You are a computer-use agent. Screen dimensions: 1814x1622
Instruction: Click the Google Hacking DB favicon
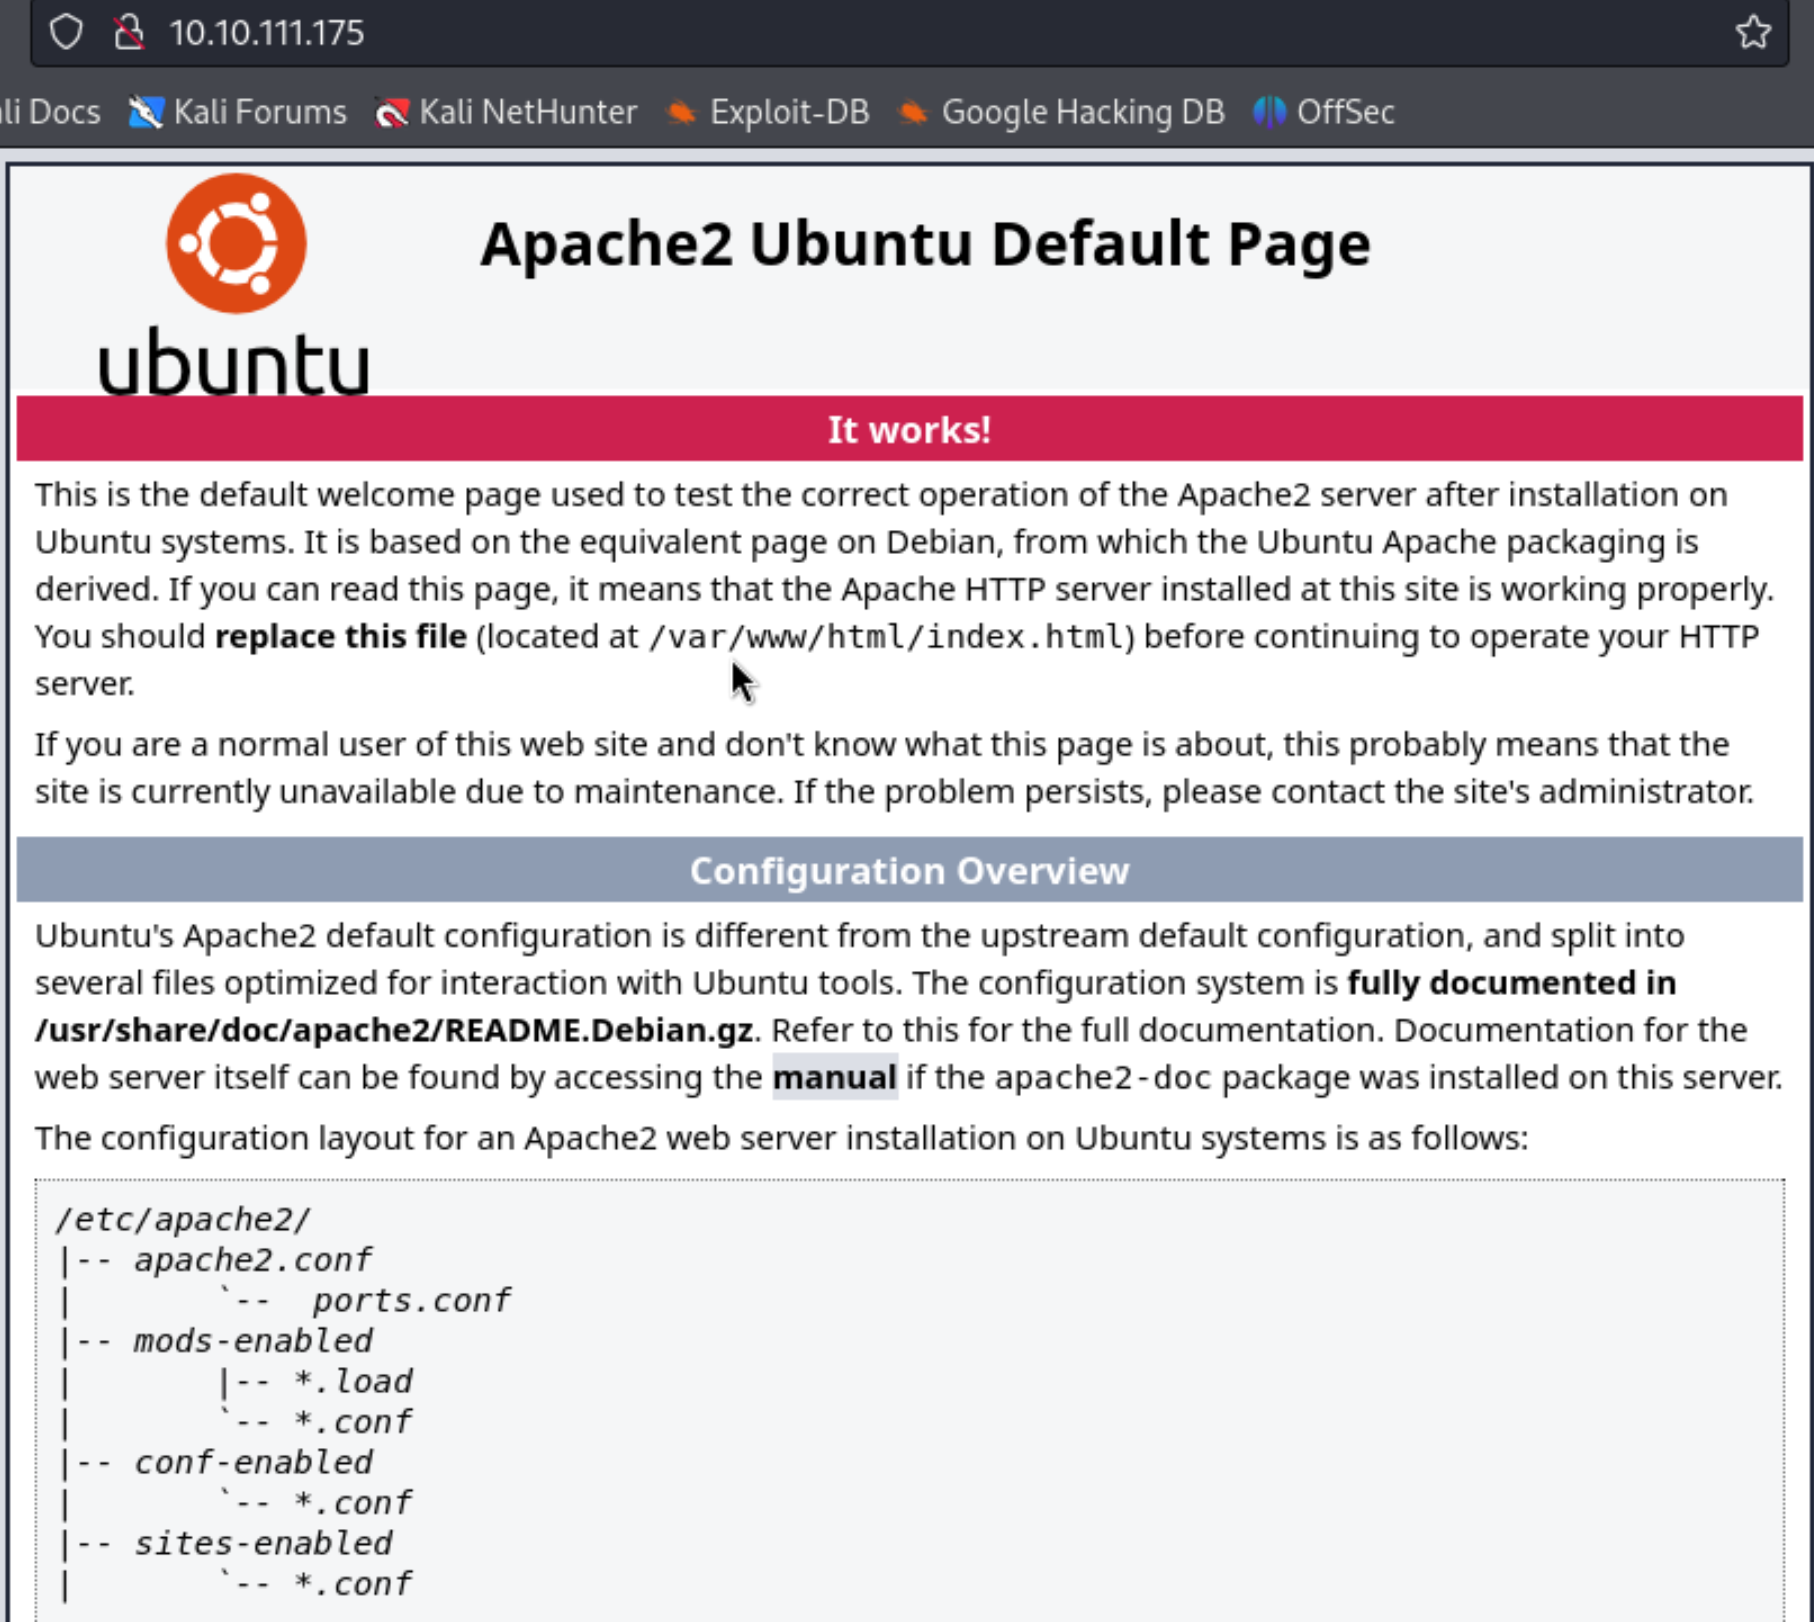click(x=912, y=112)
